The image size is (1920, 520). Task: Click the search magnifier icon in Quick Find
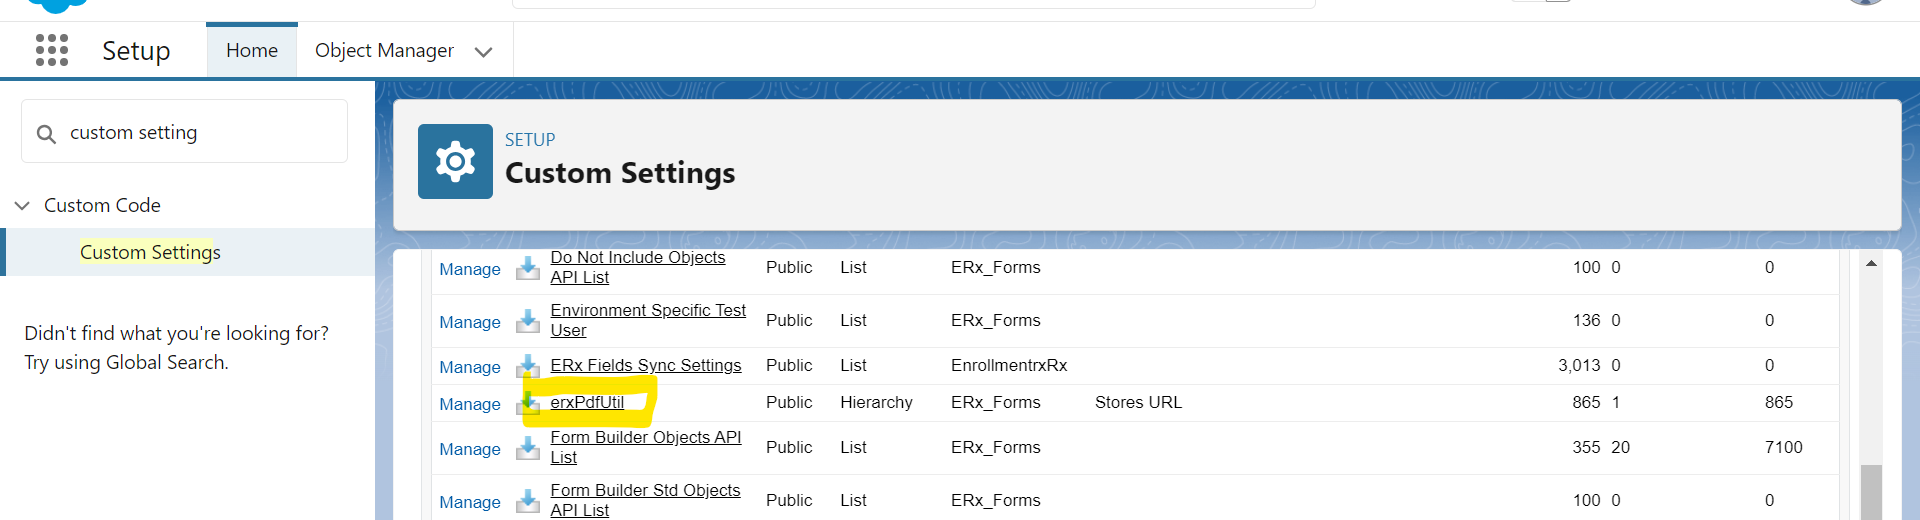46,134
